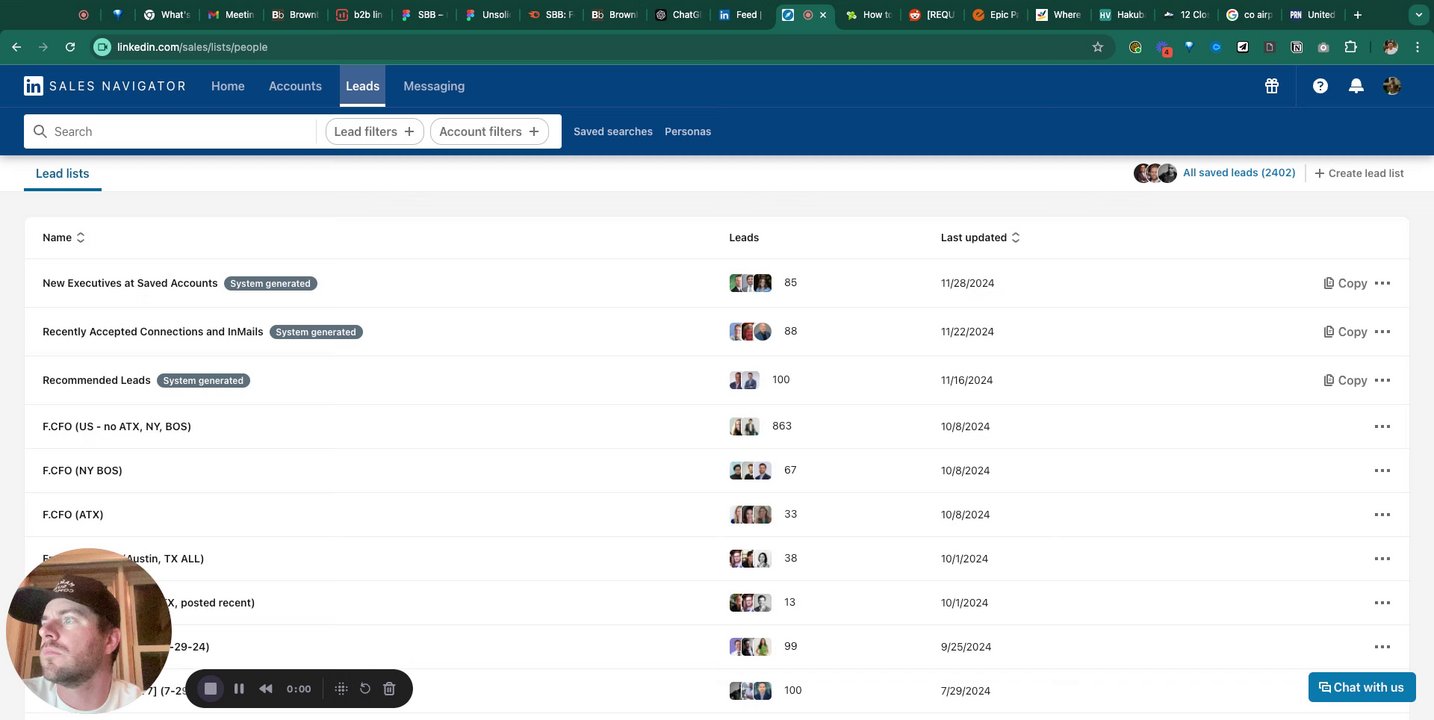The width and height of the screenshot is (1434, 720).
Task: Copy the Recommended Leads list
Action: click(1345, 380)
